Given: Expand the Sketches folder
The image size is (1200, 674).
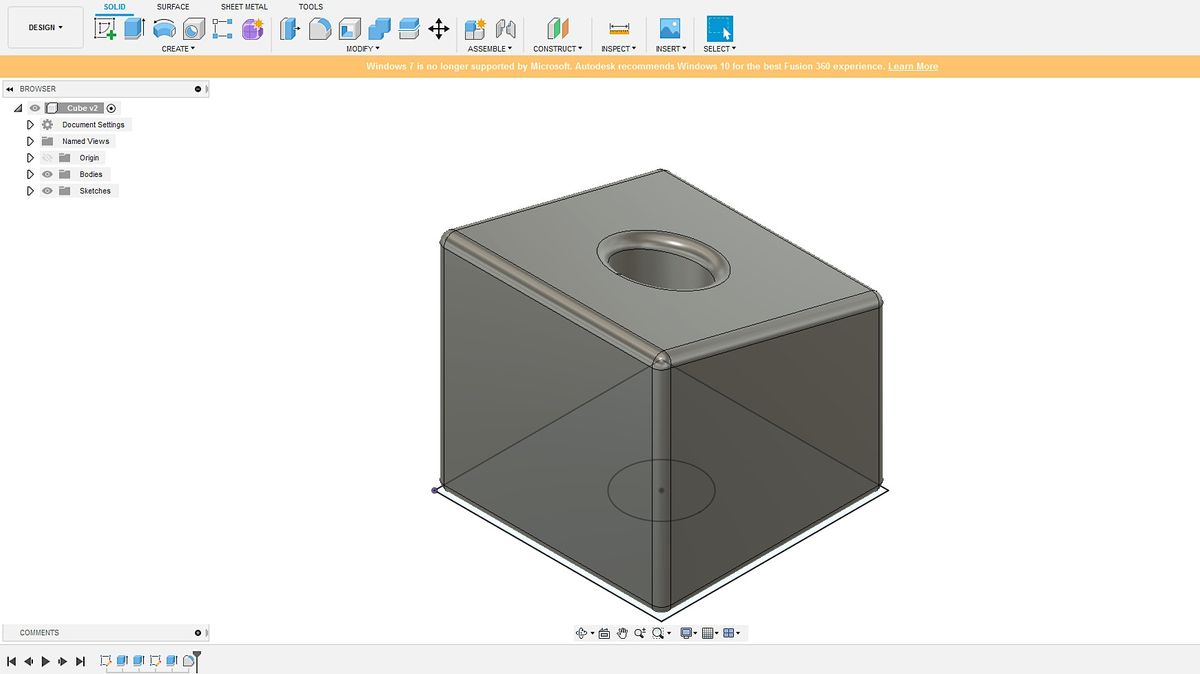Looking at the screenshot, I should pos(29,190).
